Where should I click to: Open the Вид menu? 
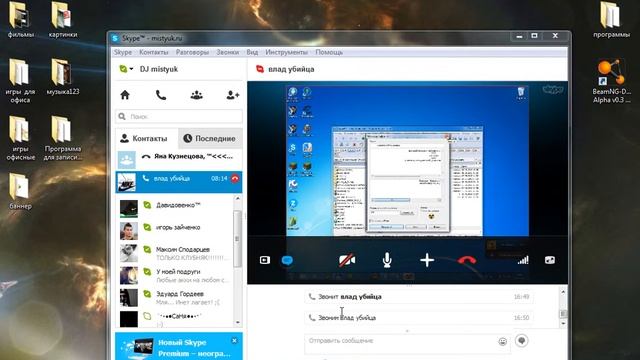click(252, 52)
